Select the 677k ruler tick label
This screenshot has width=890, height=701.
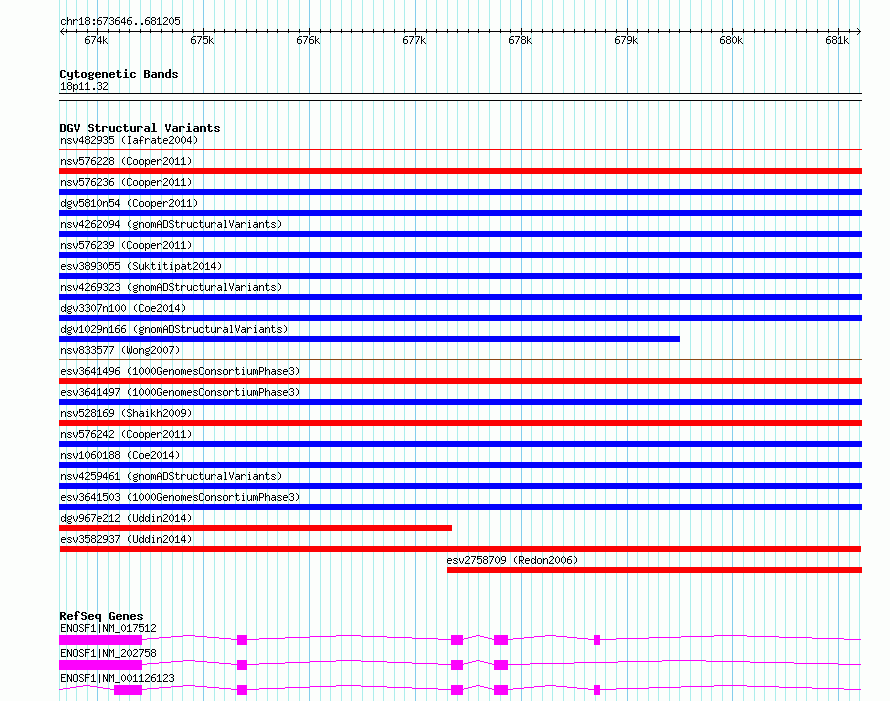(x=414, y=40)
